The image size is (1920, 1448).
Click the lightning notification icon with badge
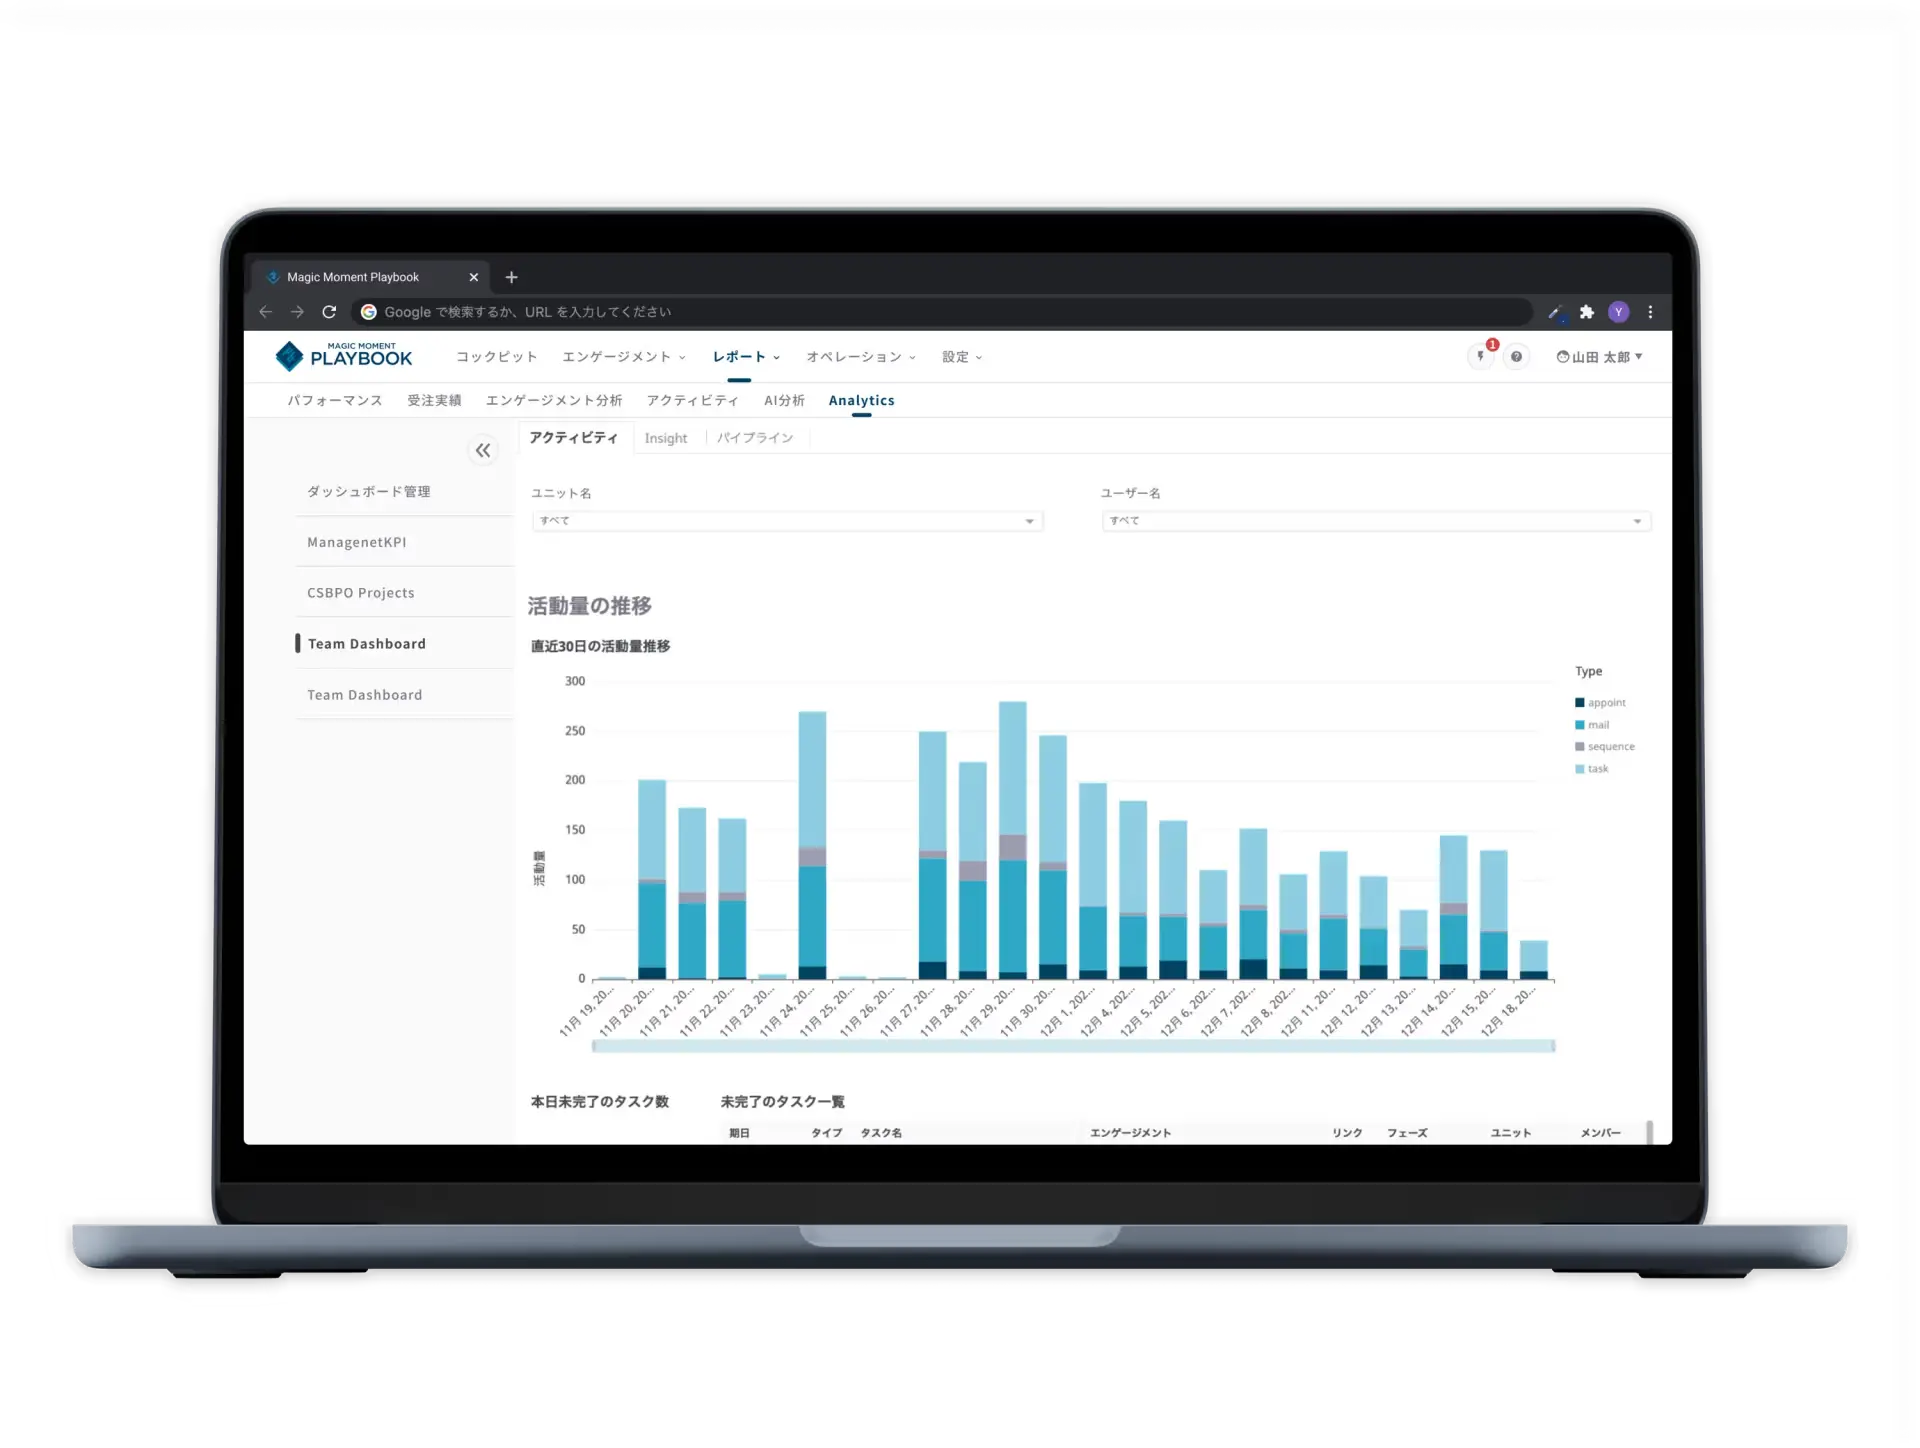tap(1481, 357)
